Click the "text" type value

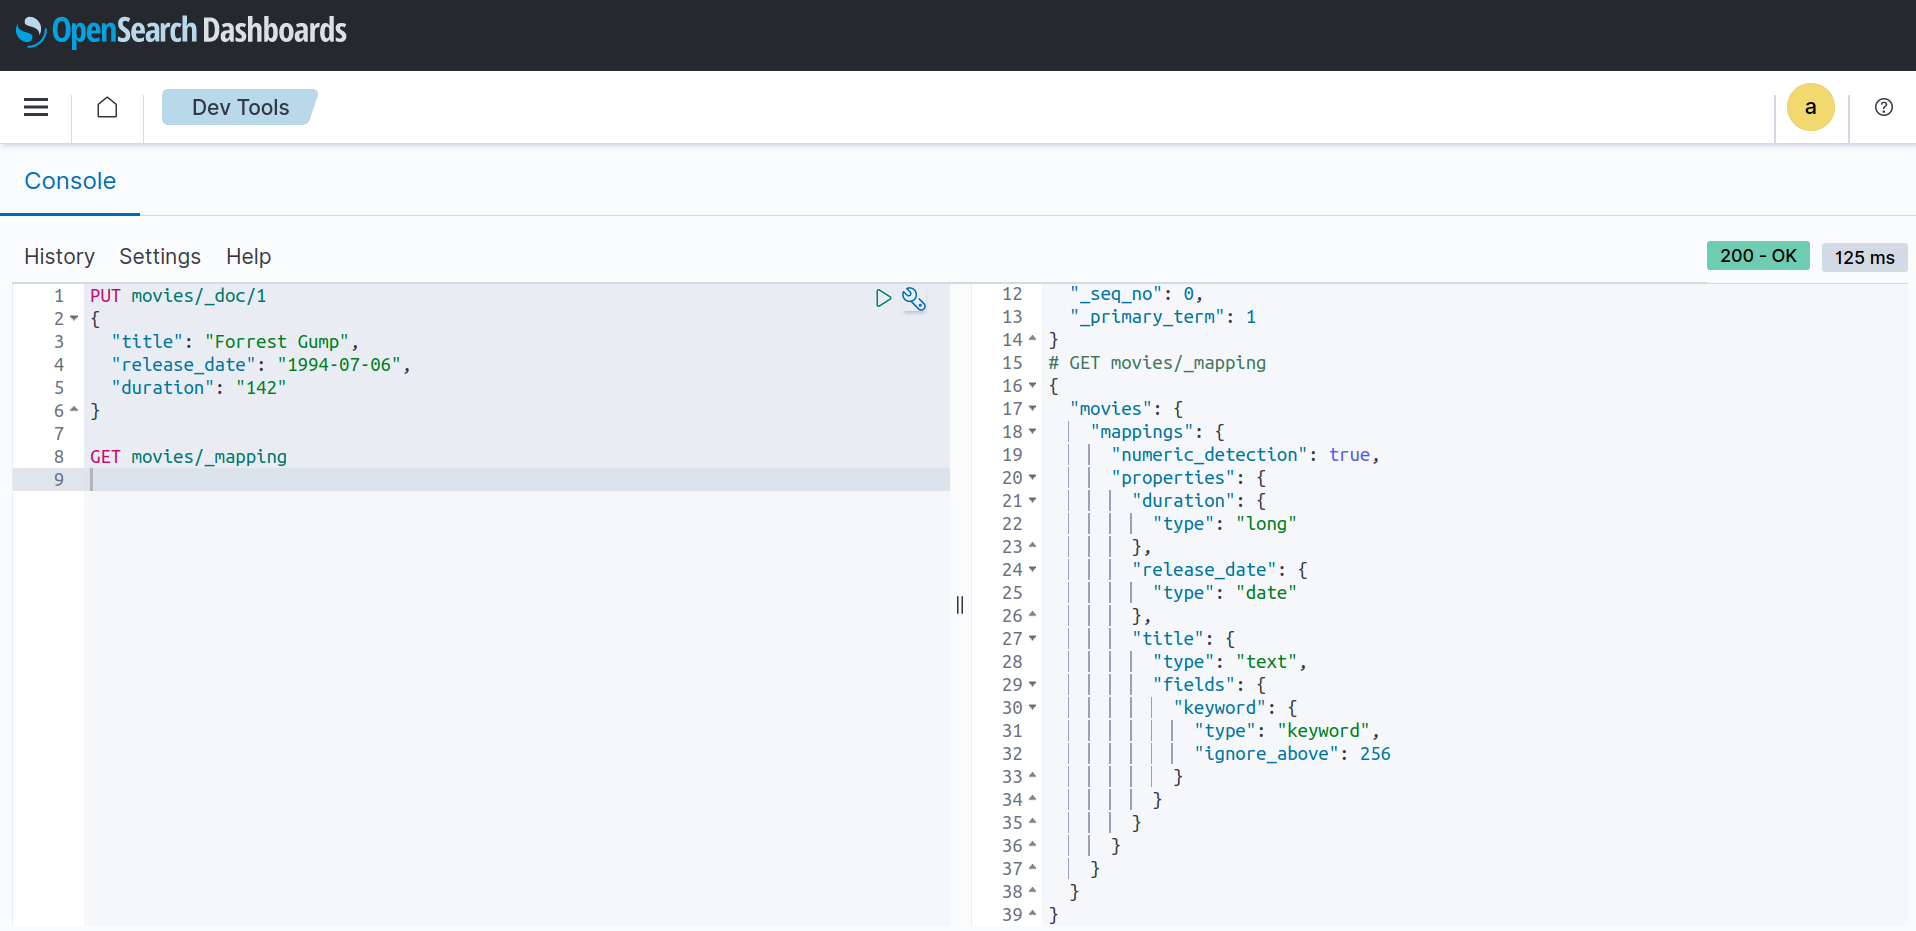coord(1266,662)
